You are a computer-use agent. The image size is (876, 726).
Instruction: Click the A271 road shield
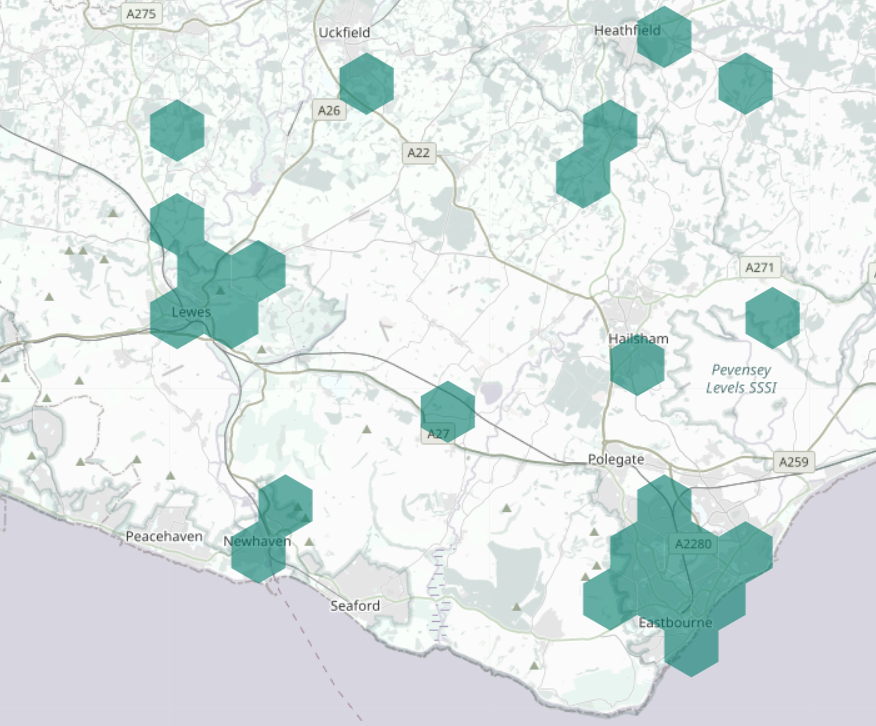(x=760, y=268)
